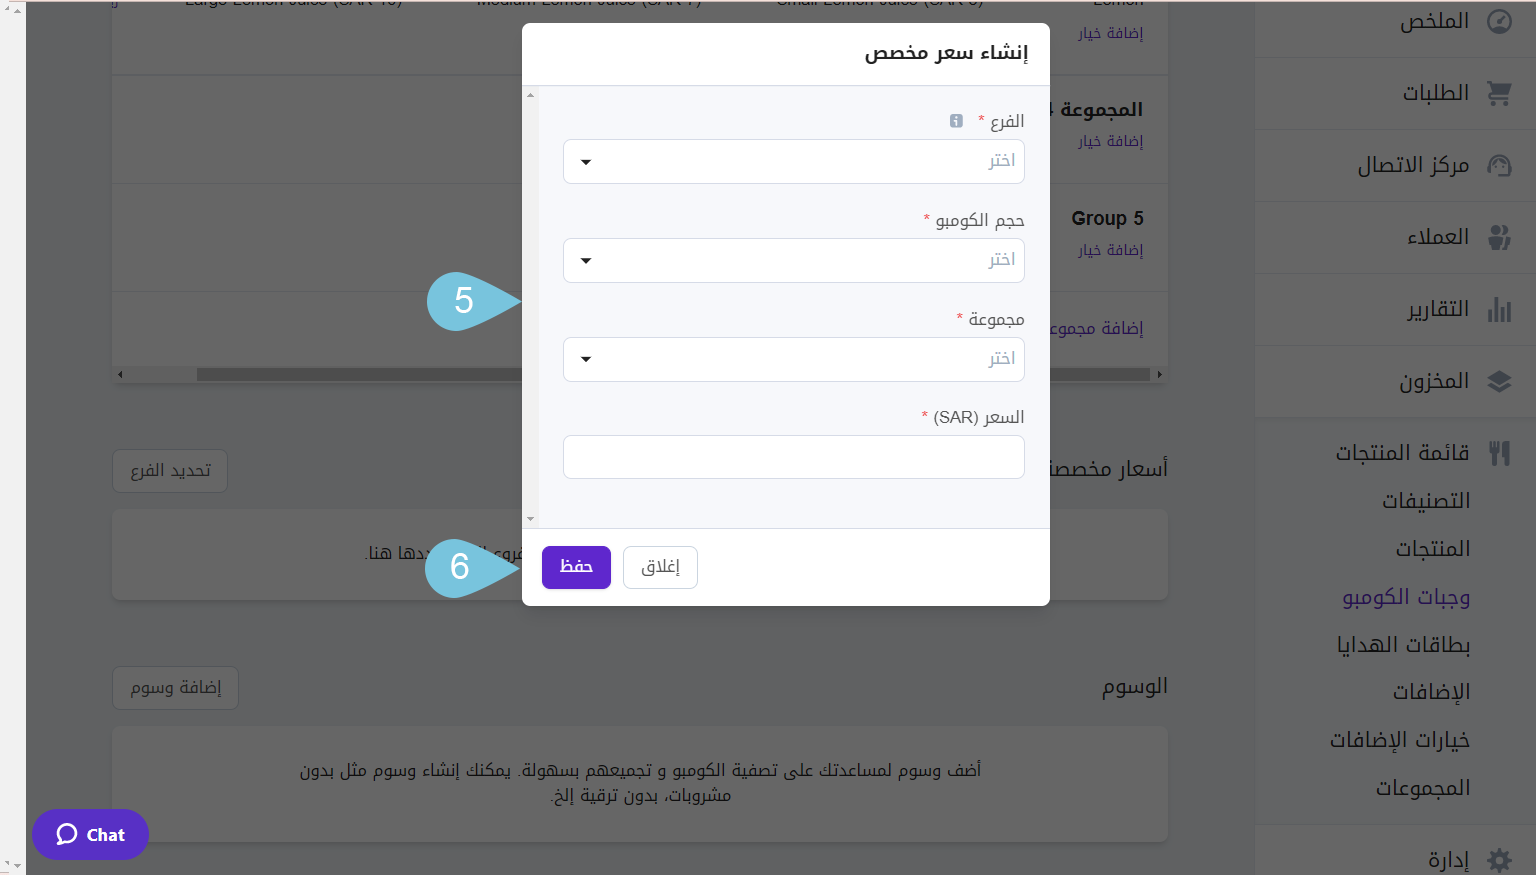
Task: Select التصنيفات submenu item
Action: 1426,501
